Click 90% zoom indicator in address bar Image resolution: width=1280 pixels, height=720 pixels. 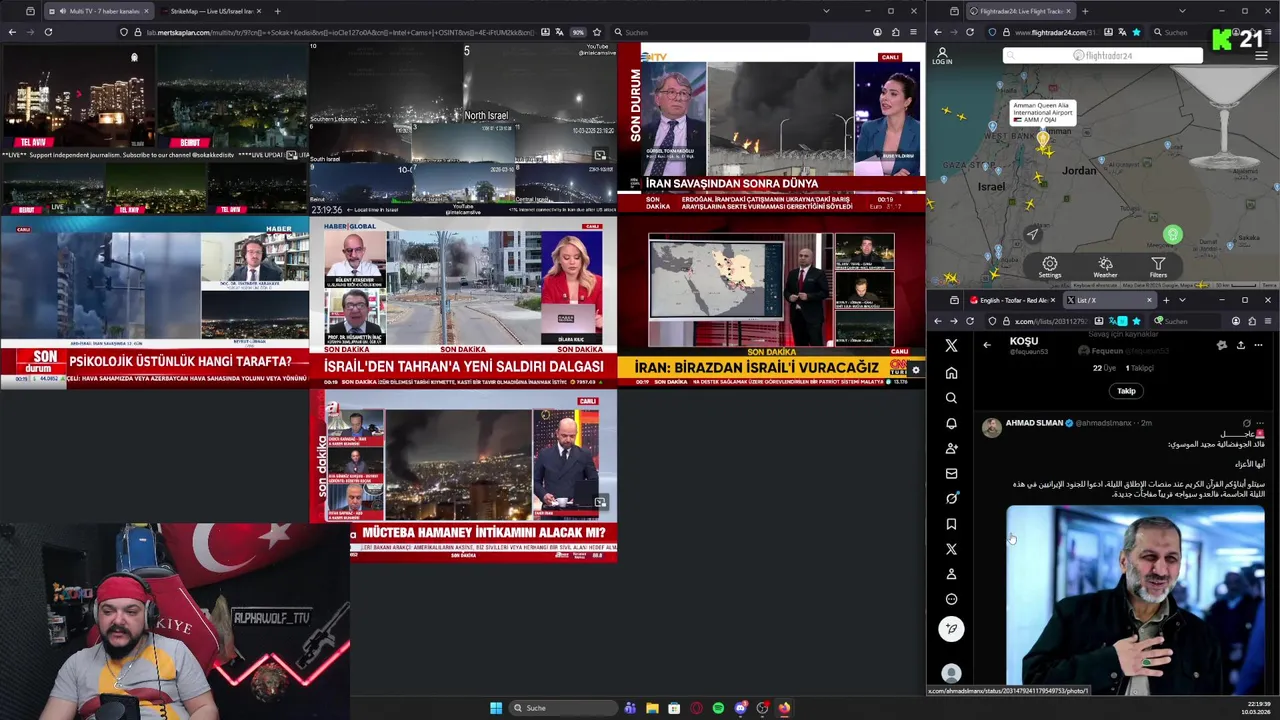click(x=578, y=32)
